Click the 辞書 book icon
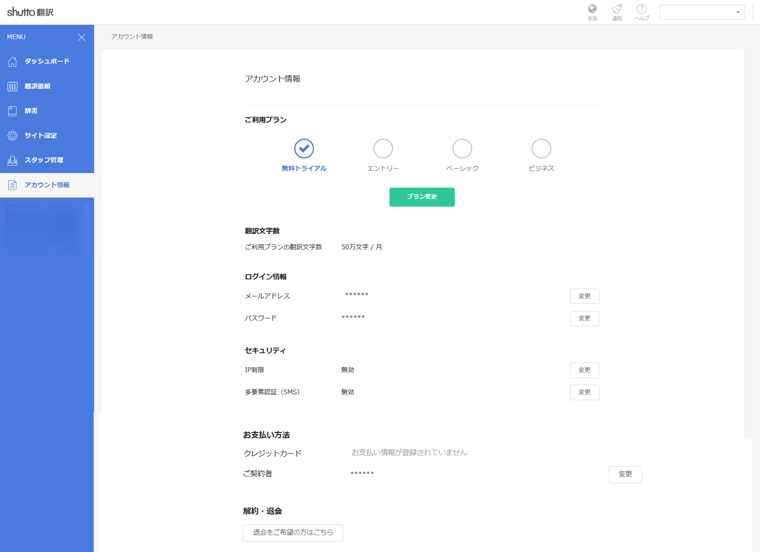 click(12, 111)
